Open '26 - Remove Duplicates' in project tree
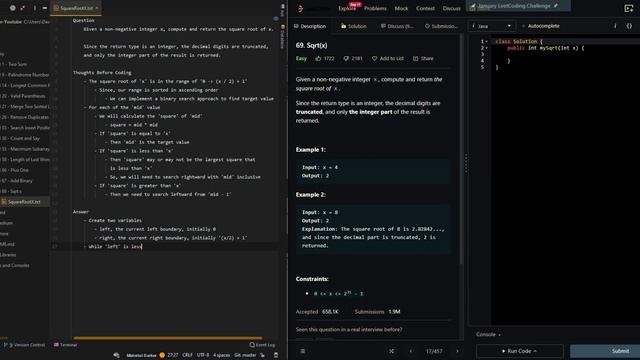This screenshot has height=360, width=640. 24,117
